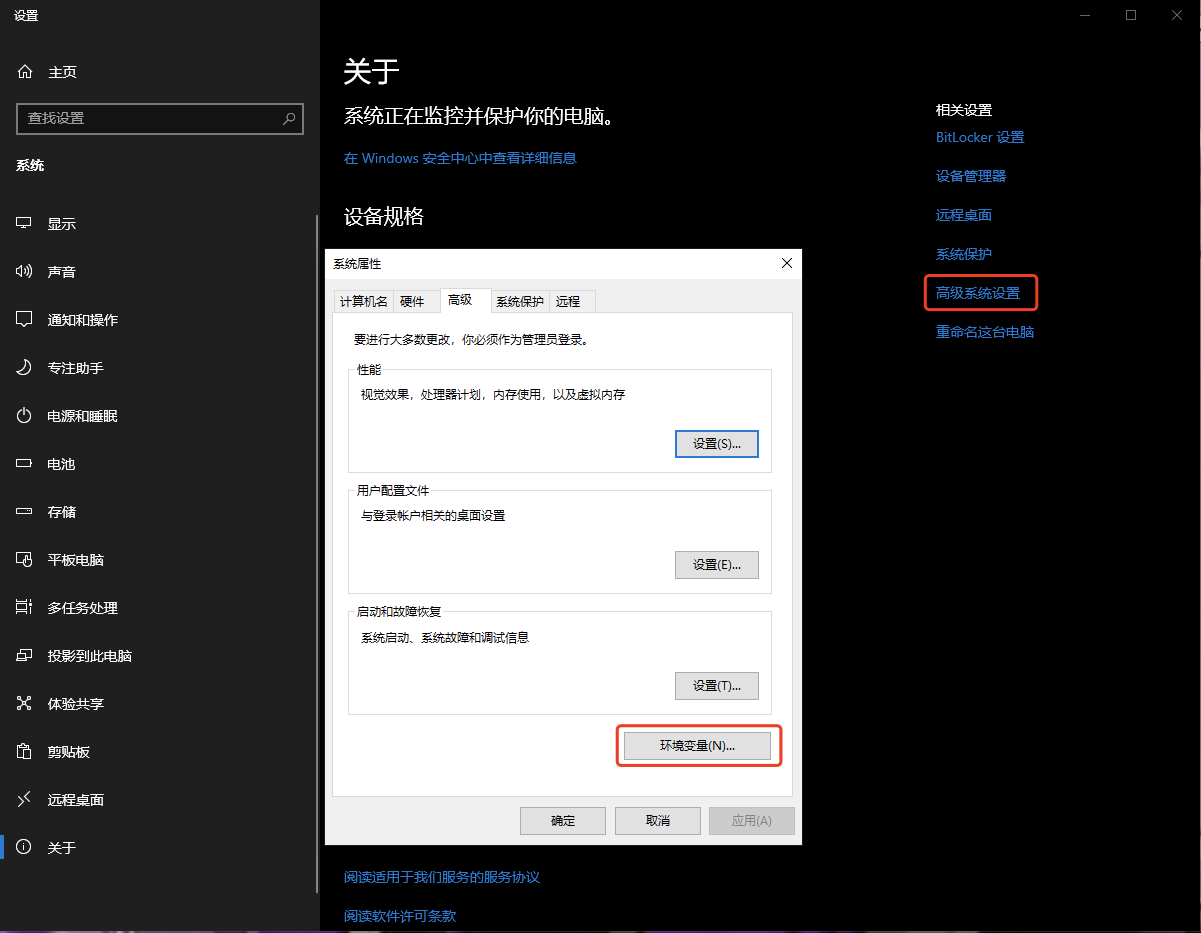Click the Remote Desktop icon in sidebar

tap(25, 800)
